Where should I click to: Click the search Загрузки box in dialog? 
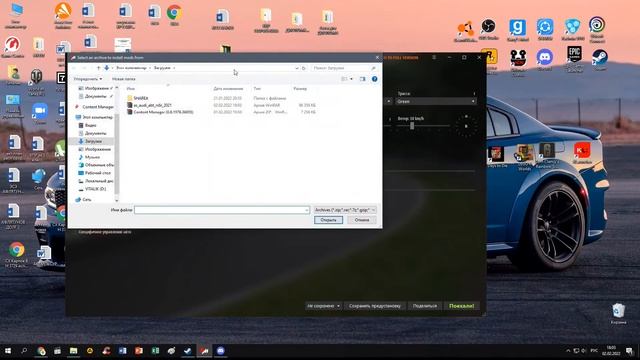(344, 68)
